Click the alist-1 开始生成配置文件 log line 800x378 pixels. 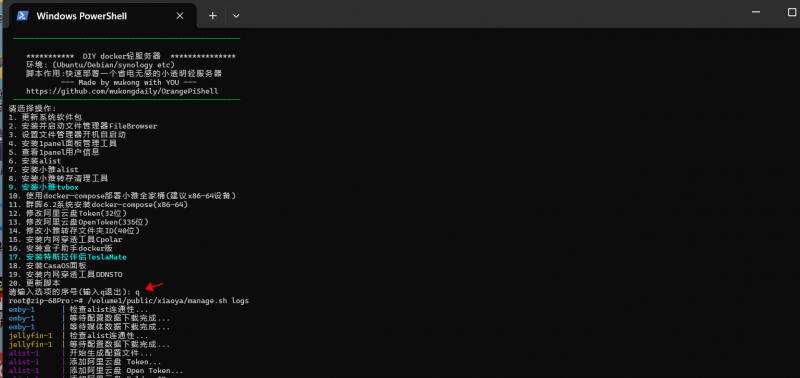click(81, 353)
